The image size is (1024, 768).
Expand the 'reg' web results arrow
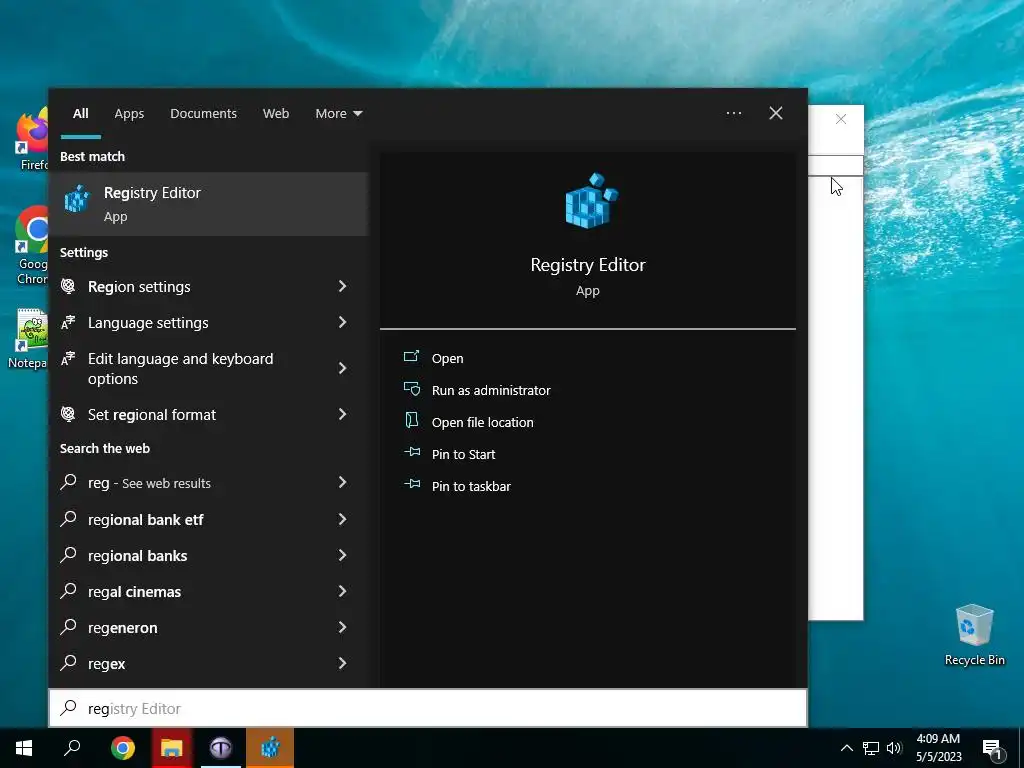(342, 482)
